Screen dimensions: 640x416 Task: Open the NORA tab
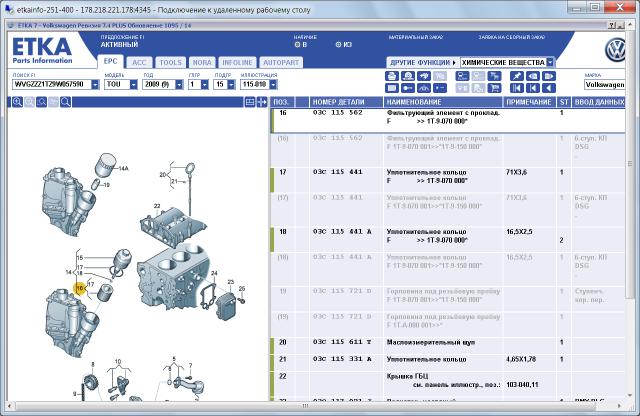[x=202, y=62]
